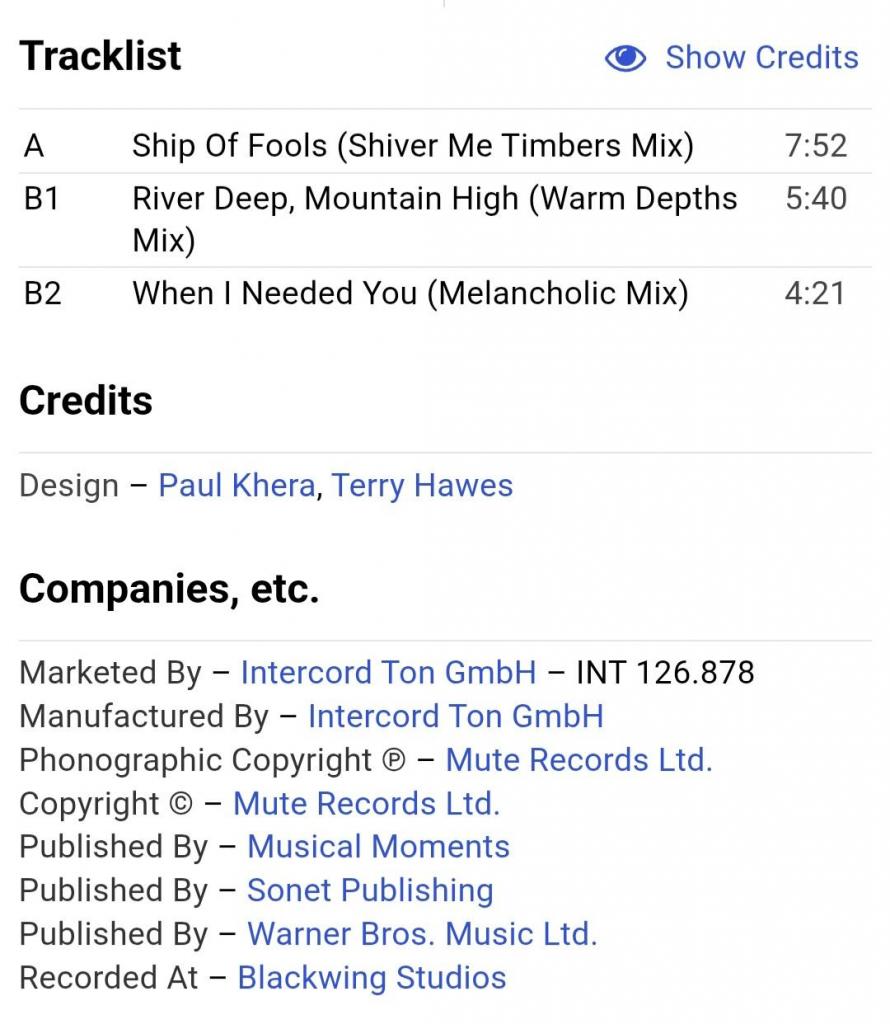Click the Tracklist section heading
Screen dimensions: 890x1024
tap(100, 56)
